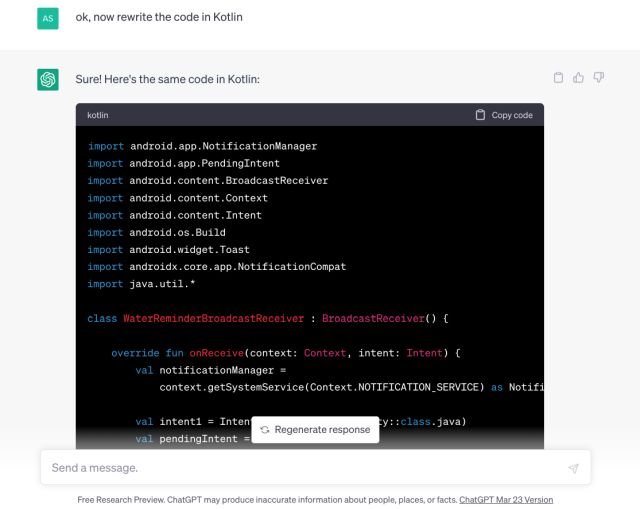This screenshot has width=640, height=509.
Task: Copy the response with the clipboard icon
Action: 558,78
